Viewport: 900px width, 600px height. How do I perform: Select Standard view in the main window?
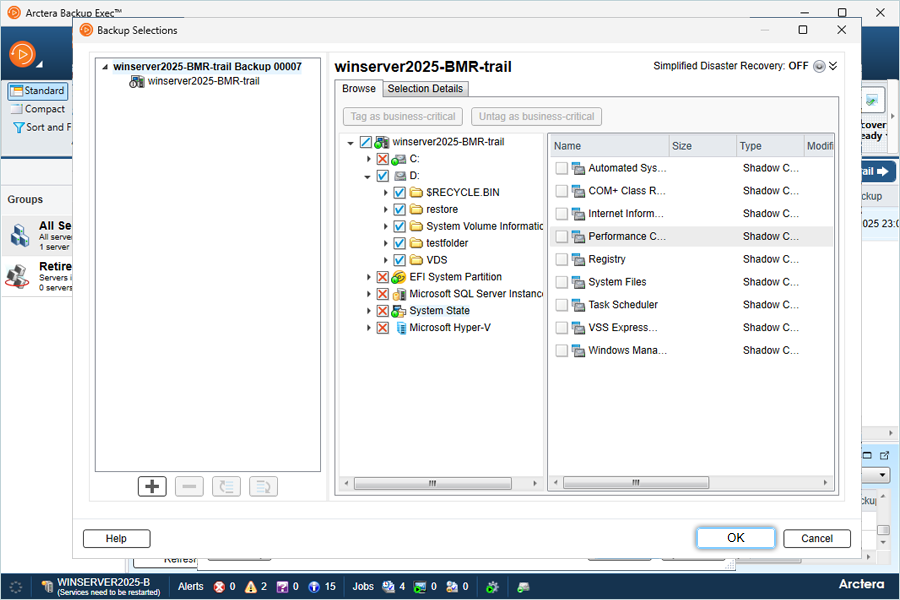[x=38, y=91]
